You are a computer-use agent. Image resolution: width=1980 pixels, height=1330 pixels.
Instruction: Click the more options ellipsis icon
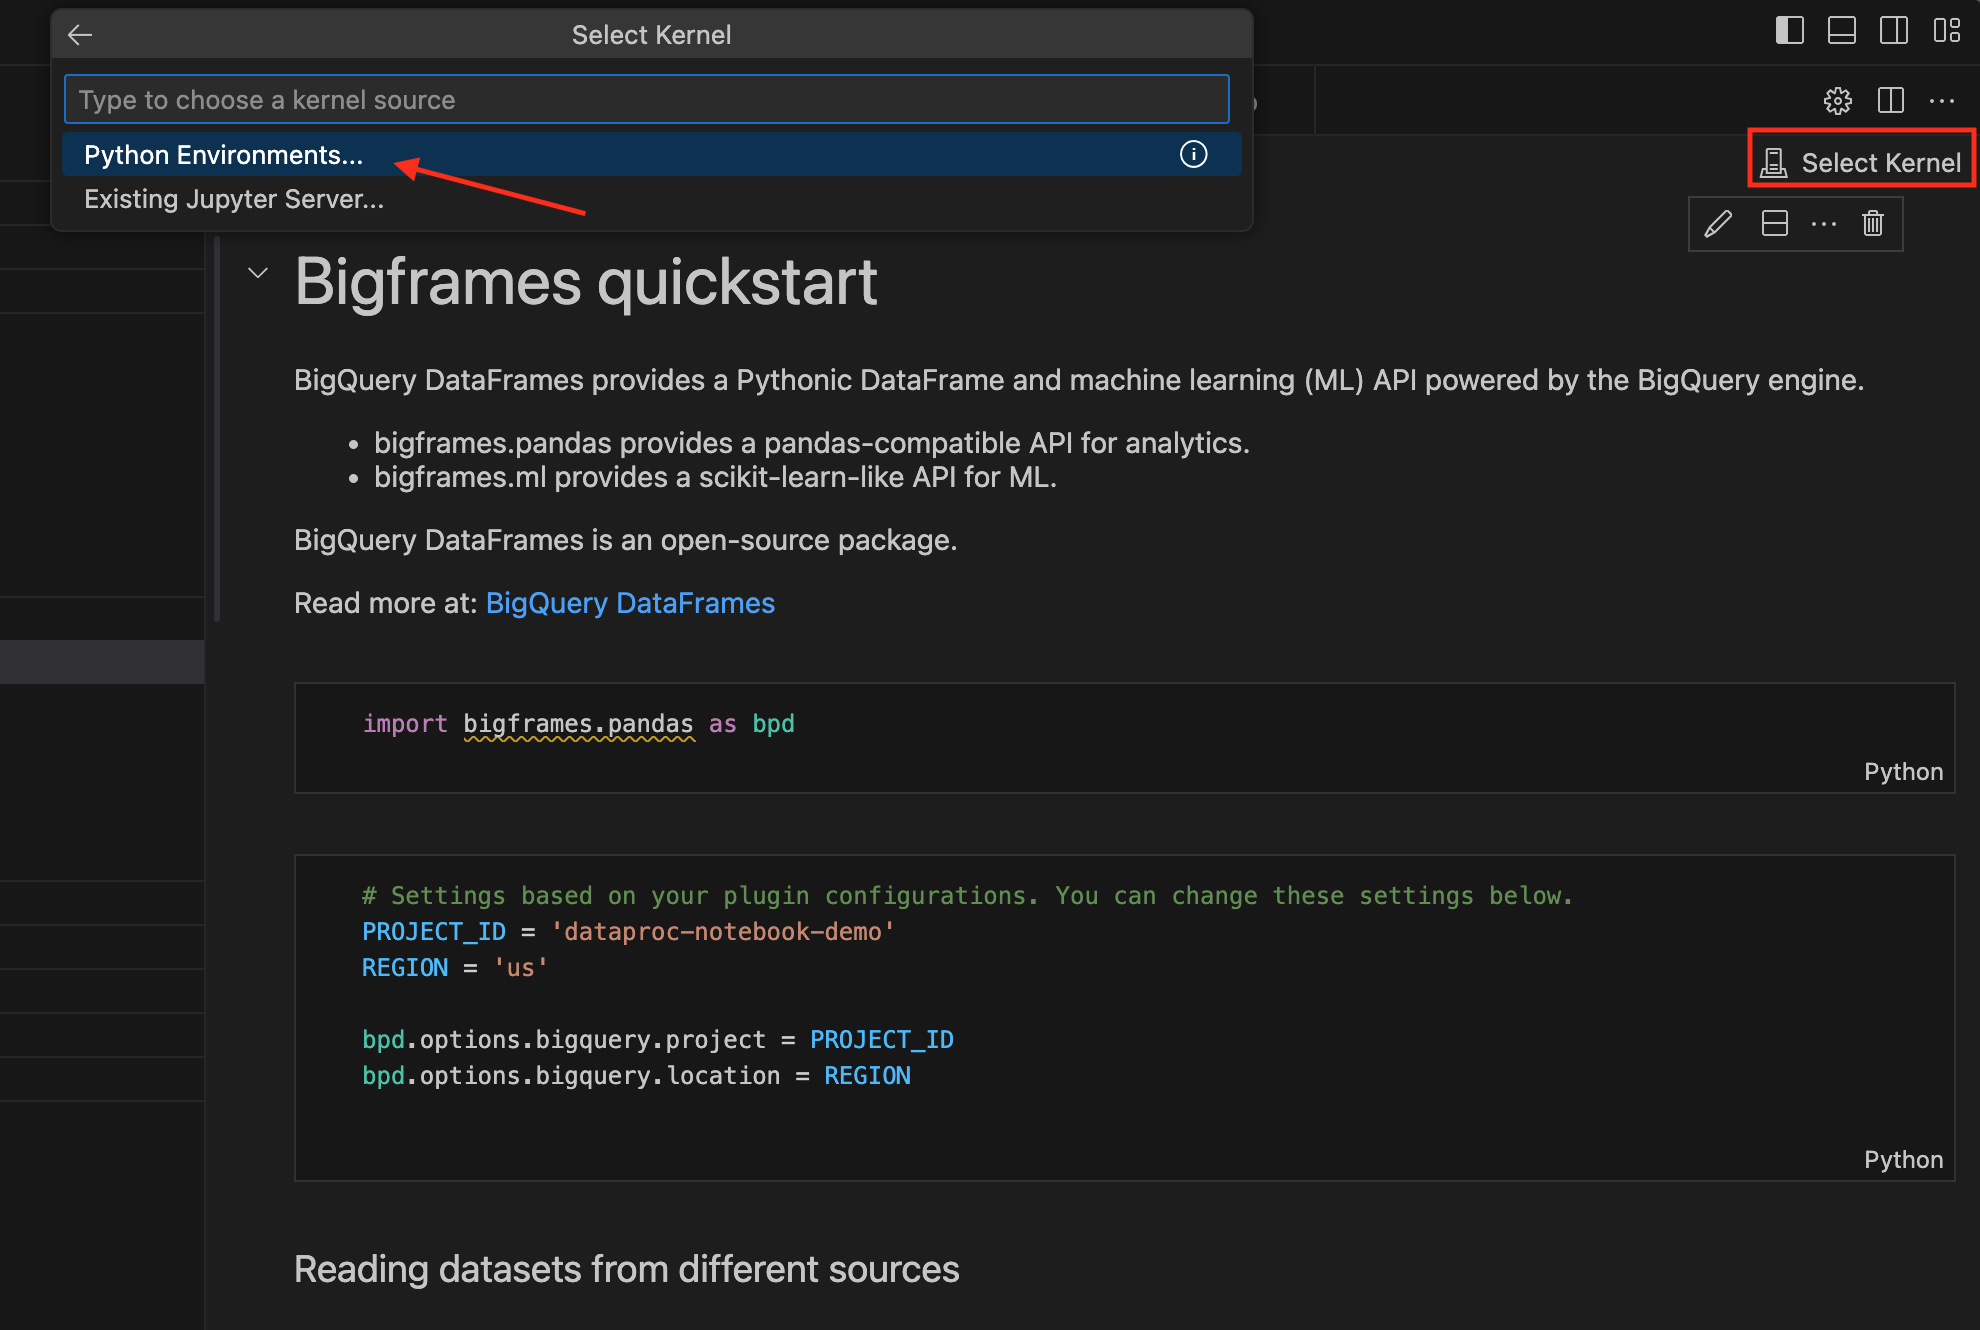[x=1824, y=223]
